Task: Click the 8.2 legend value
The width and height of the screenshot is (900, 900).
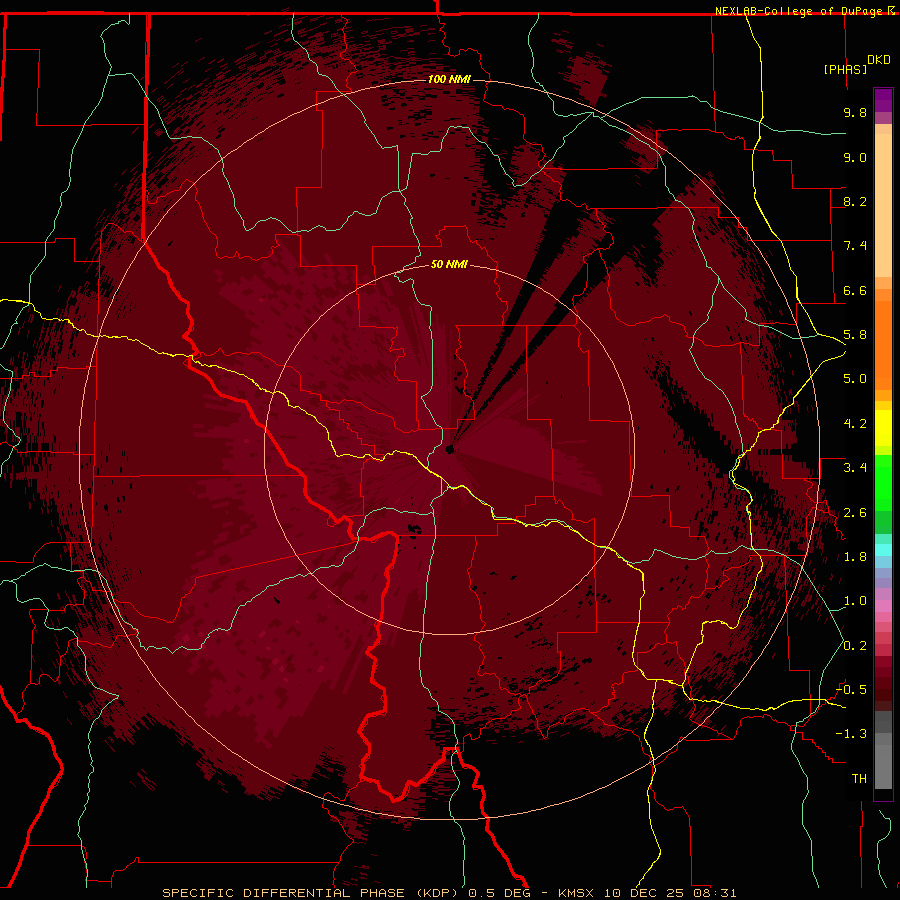Action: coord(855,201)
